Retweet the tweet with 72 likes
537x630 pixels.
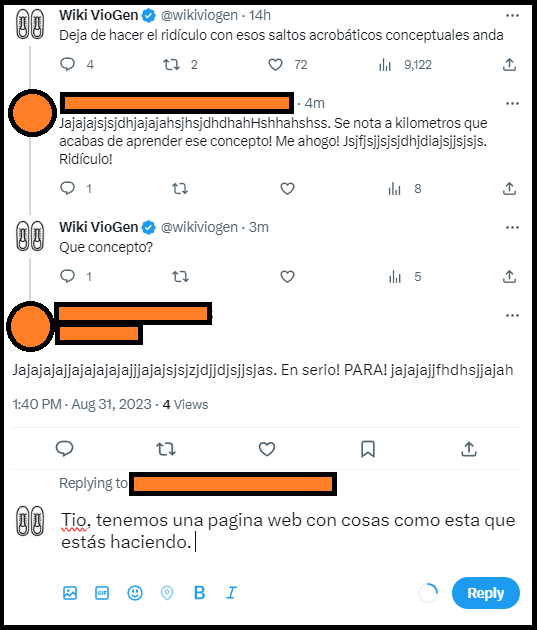[x=172, y=65]
